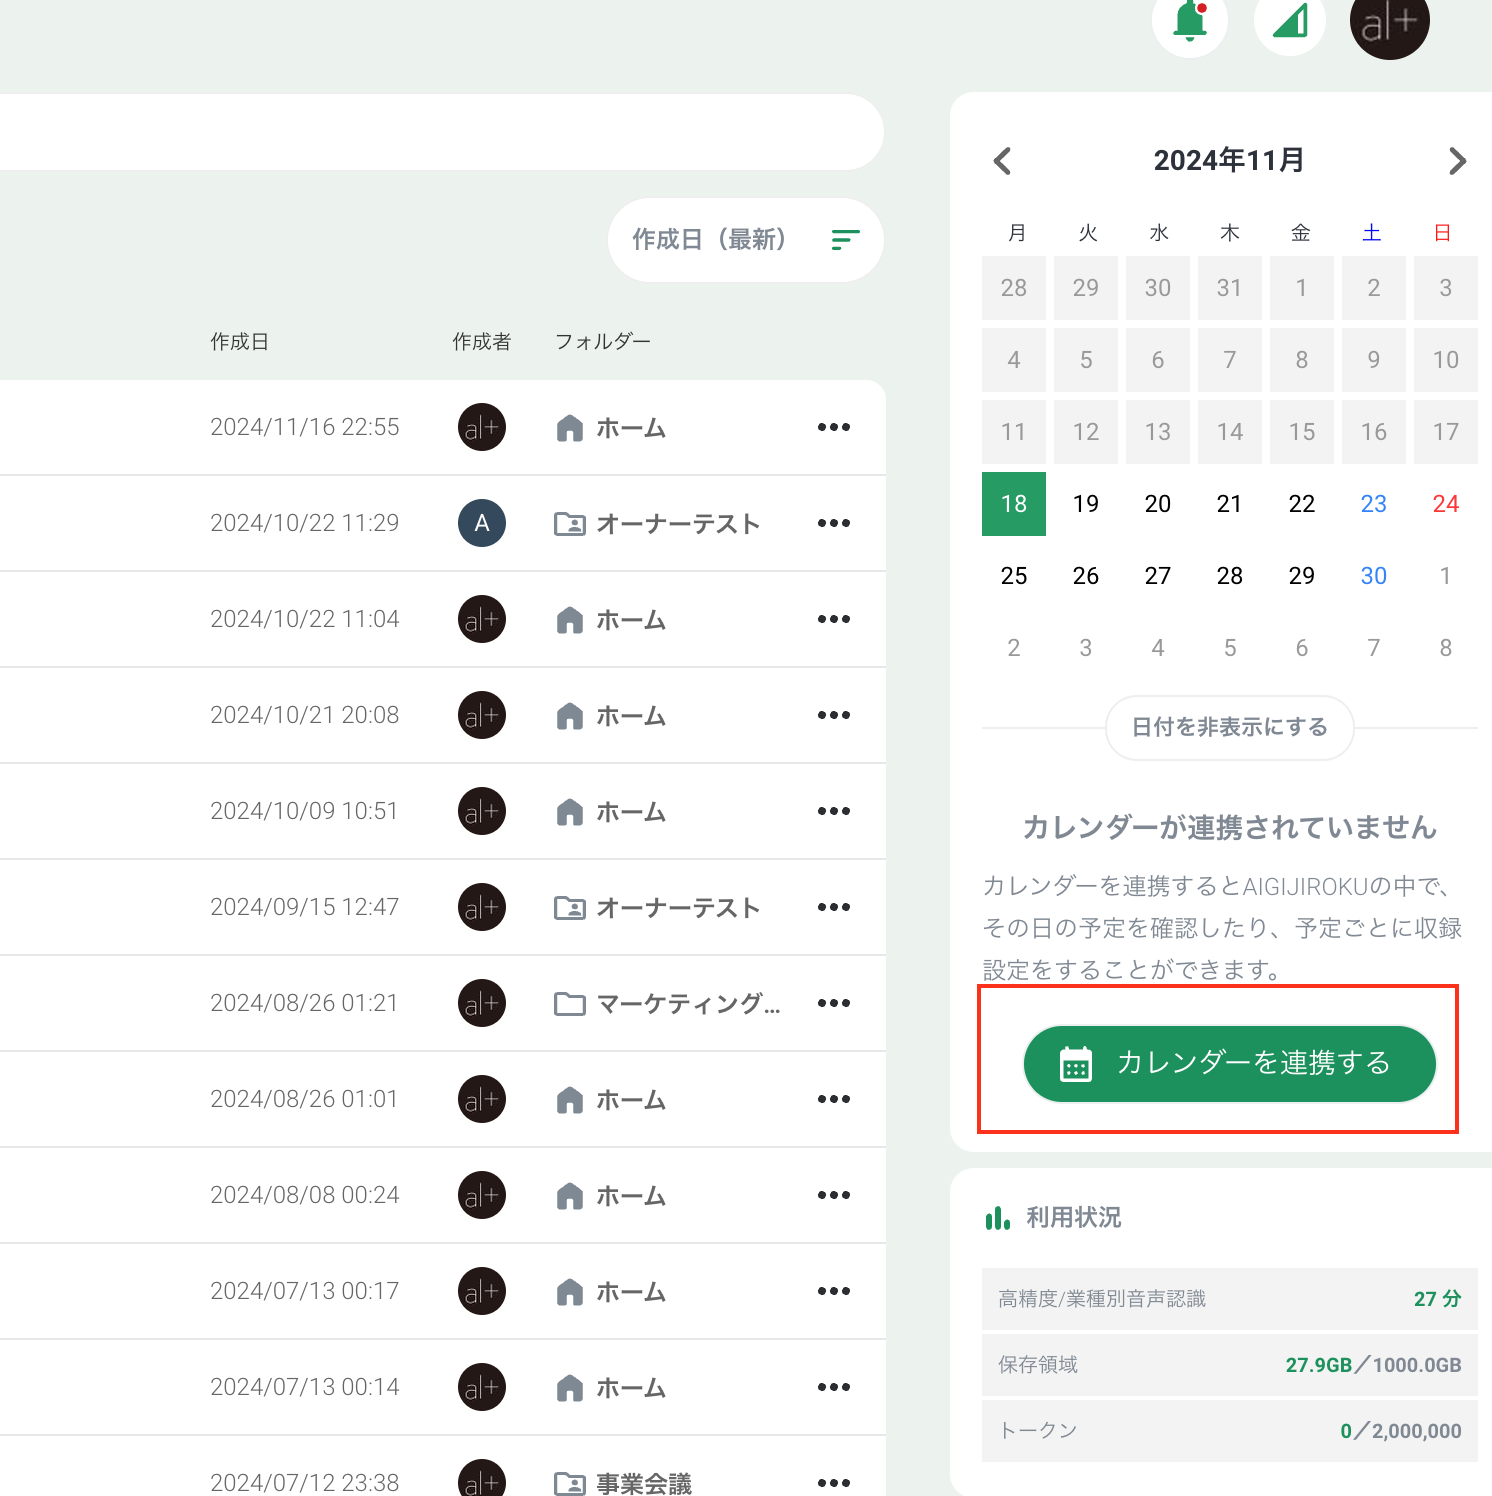Viewport: 1492px width, 1496px height.
Task: Open more options for 2024/08/08 00:24 row
Action: 834,1195
